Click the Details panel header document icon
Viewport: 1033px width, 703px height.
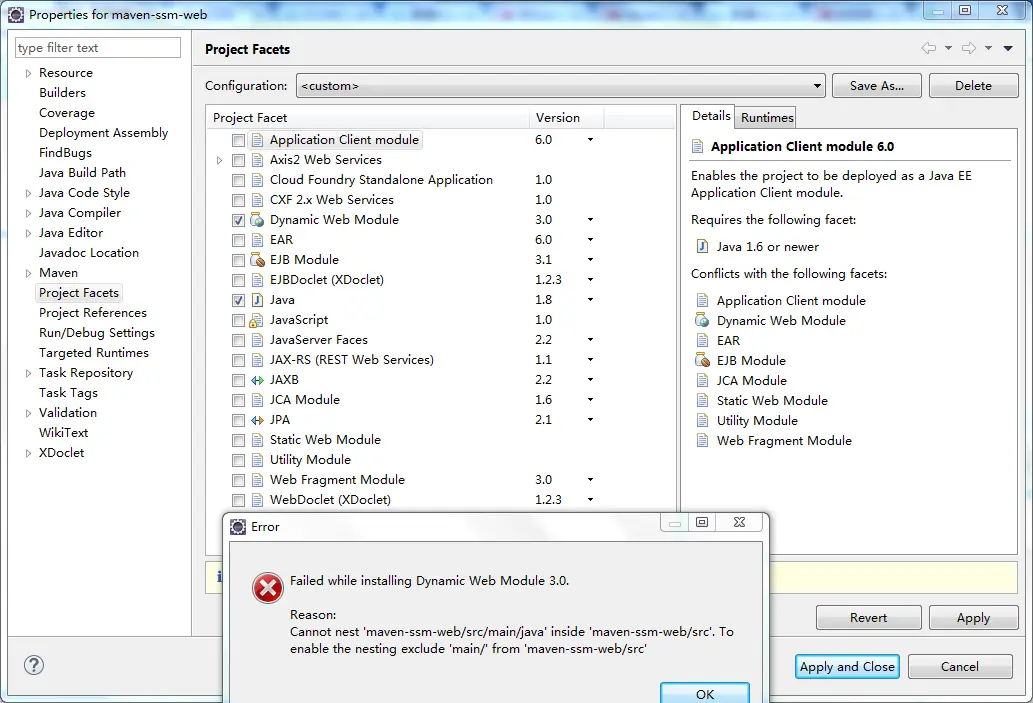tap(697, 146)
